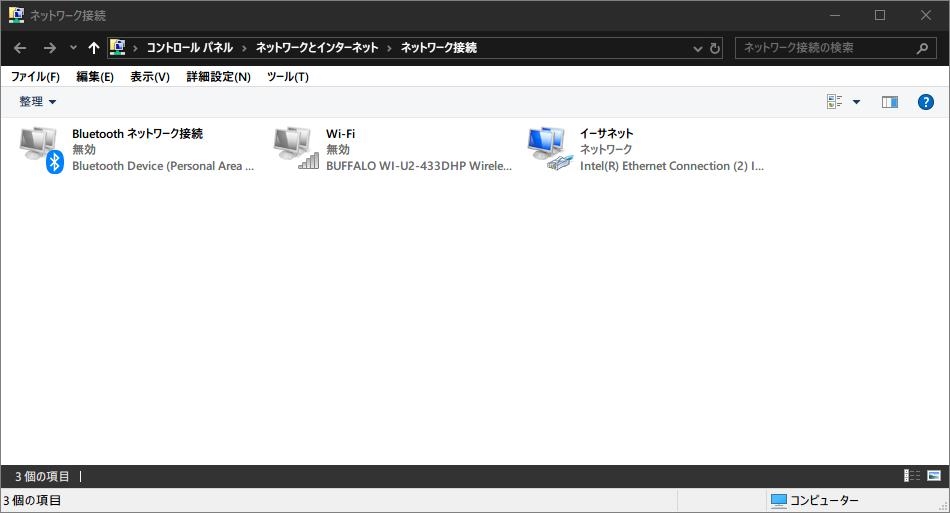The width and height of the screenshot is (950, 513).
Task: Minimize the ネットワーク接続 window
Action: click(835, 15)
